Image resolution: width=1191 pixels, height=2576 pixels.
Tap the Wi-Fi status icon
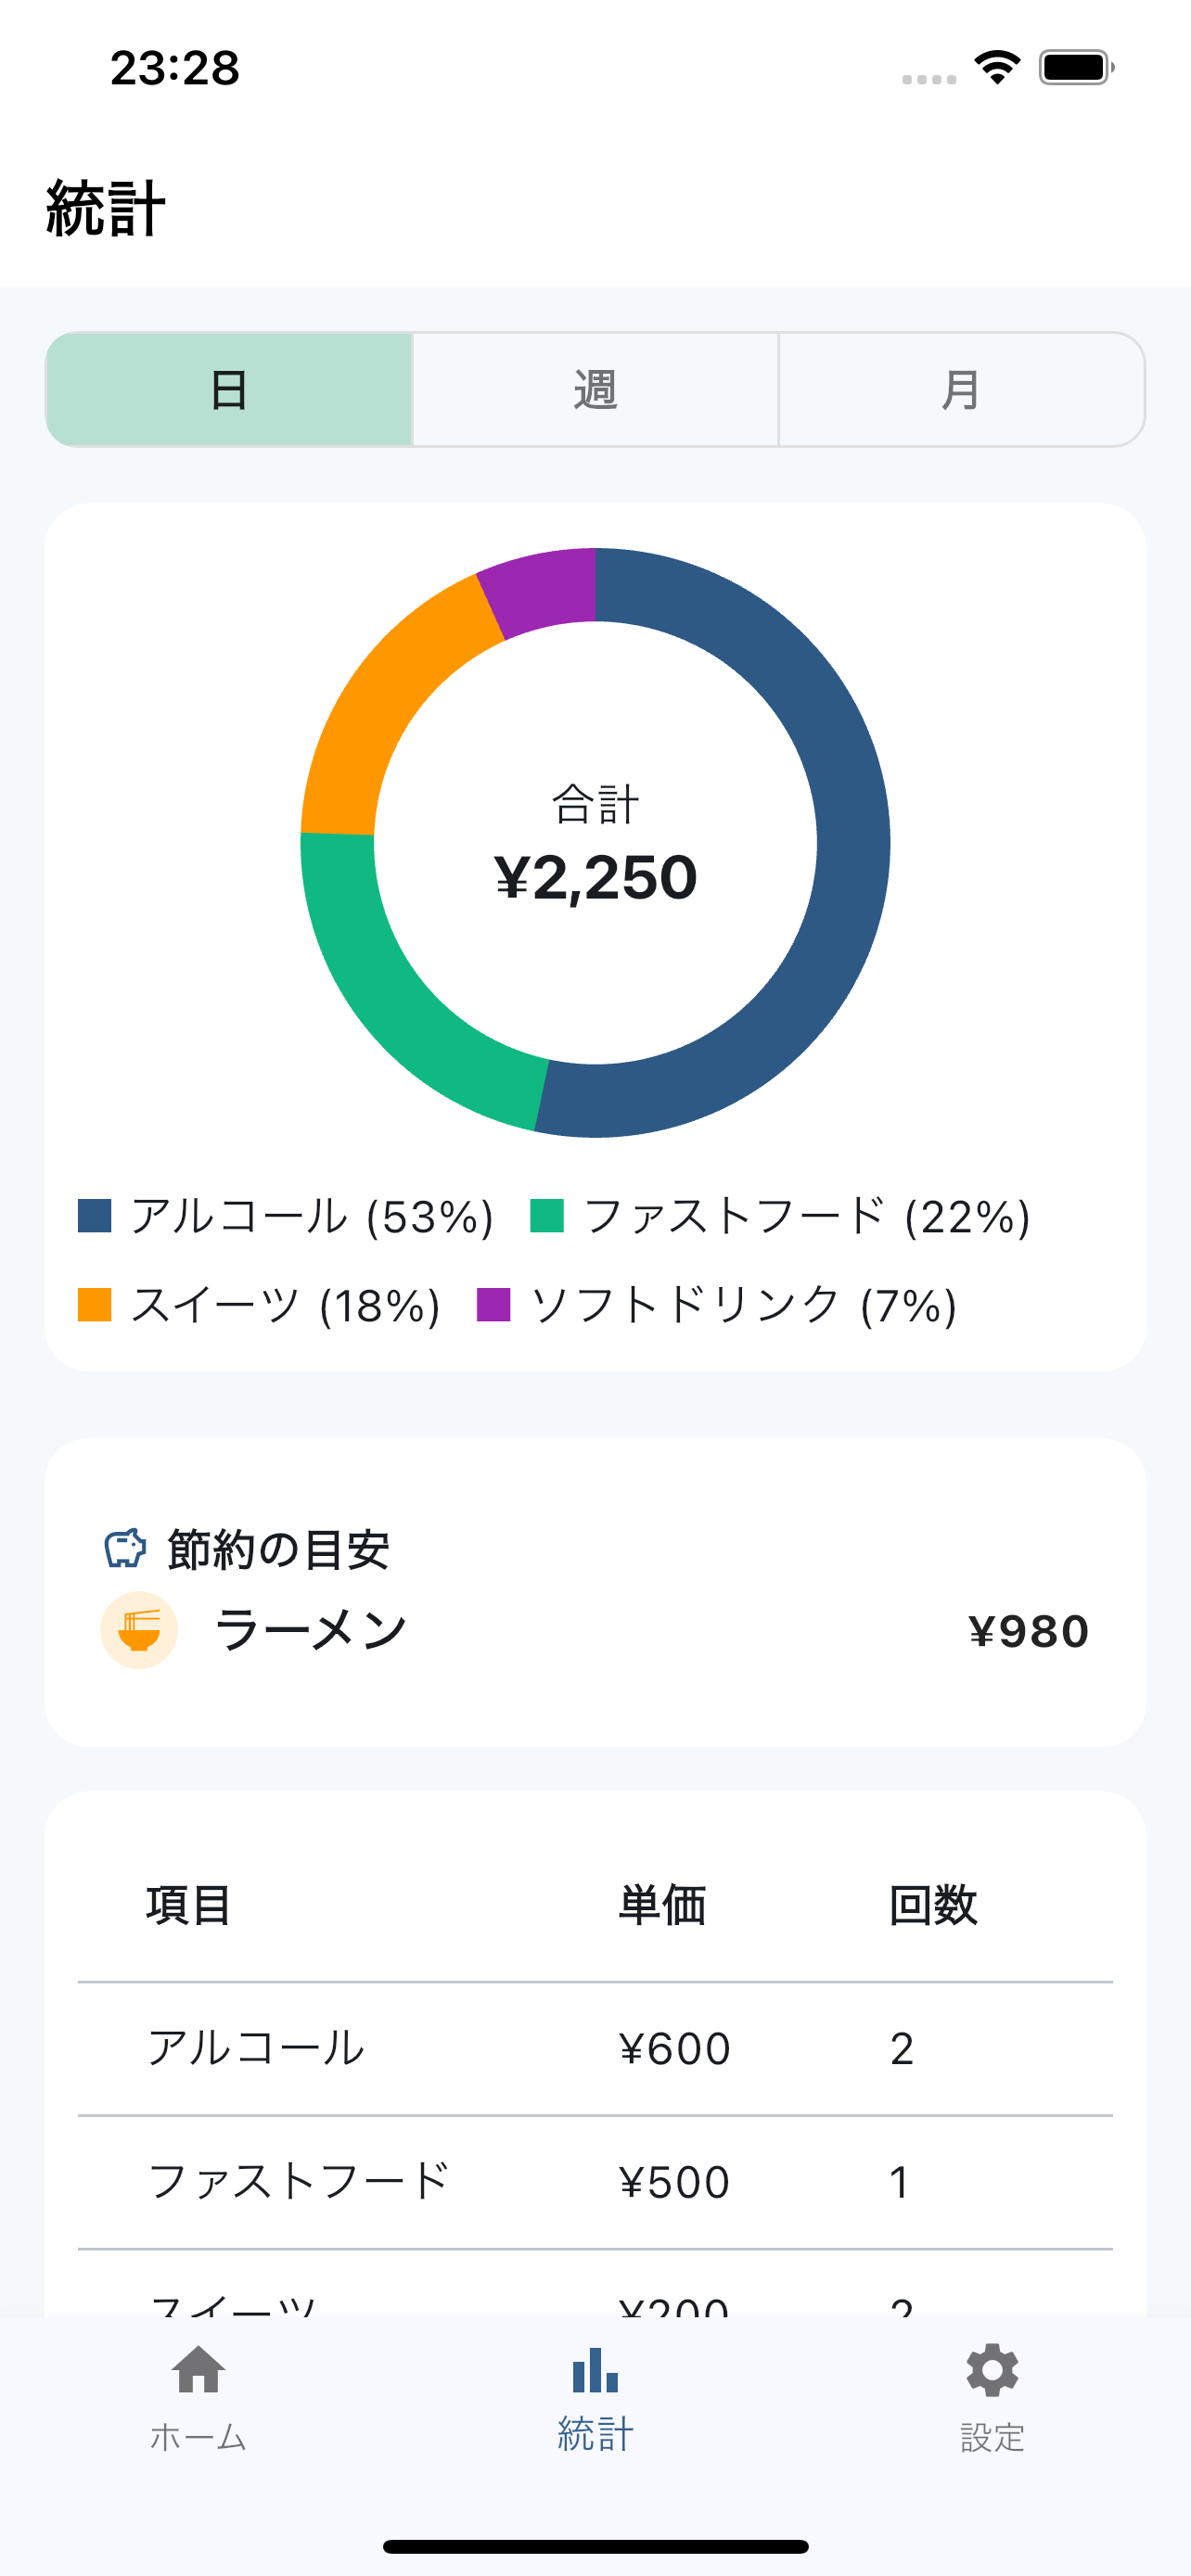997,68
